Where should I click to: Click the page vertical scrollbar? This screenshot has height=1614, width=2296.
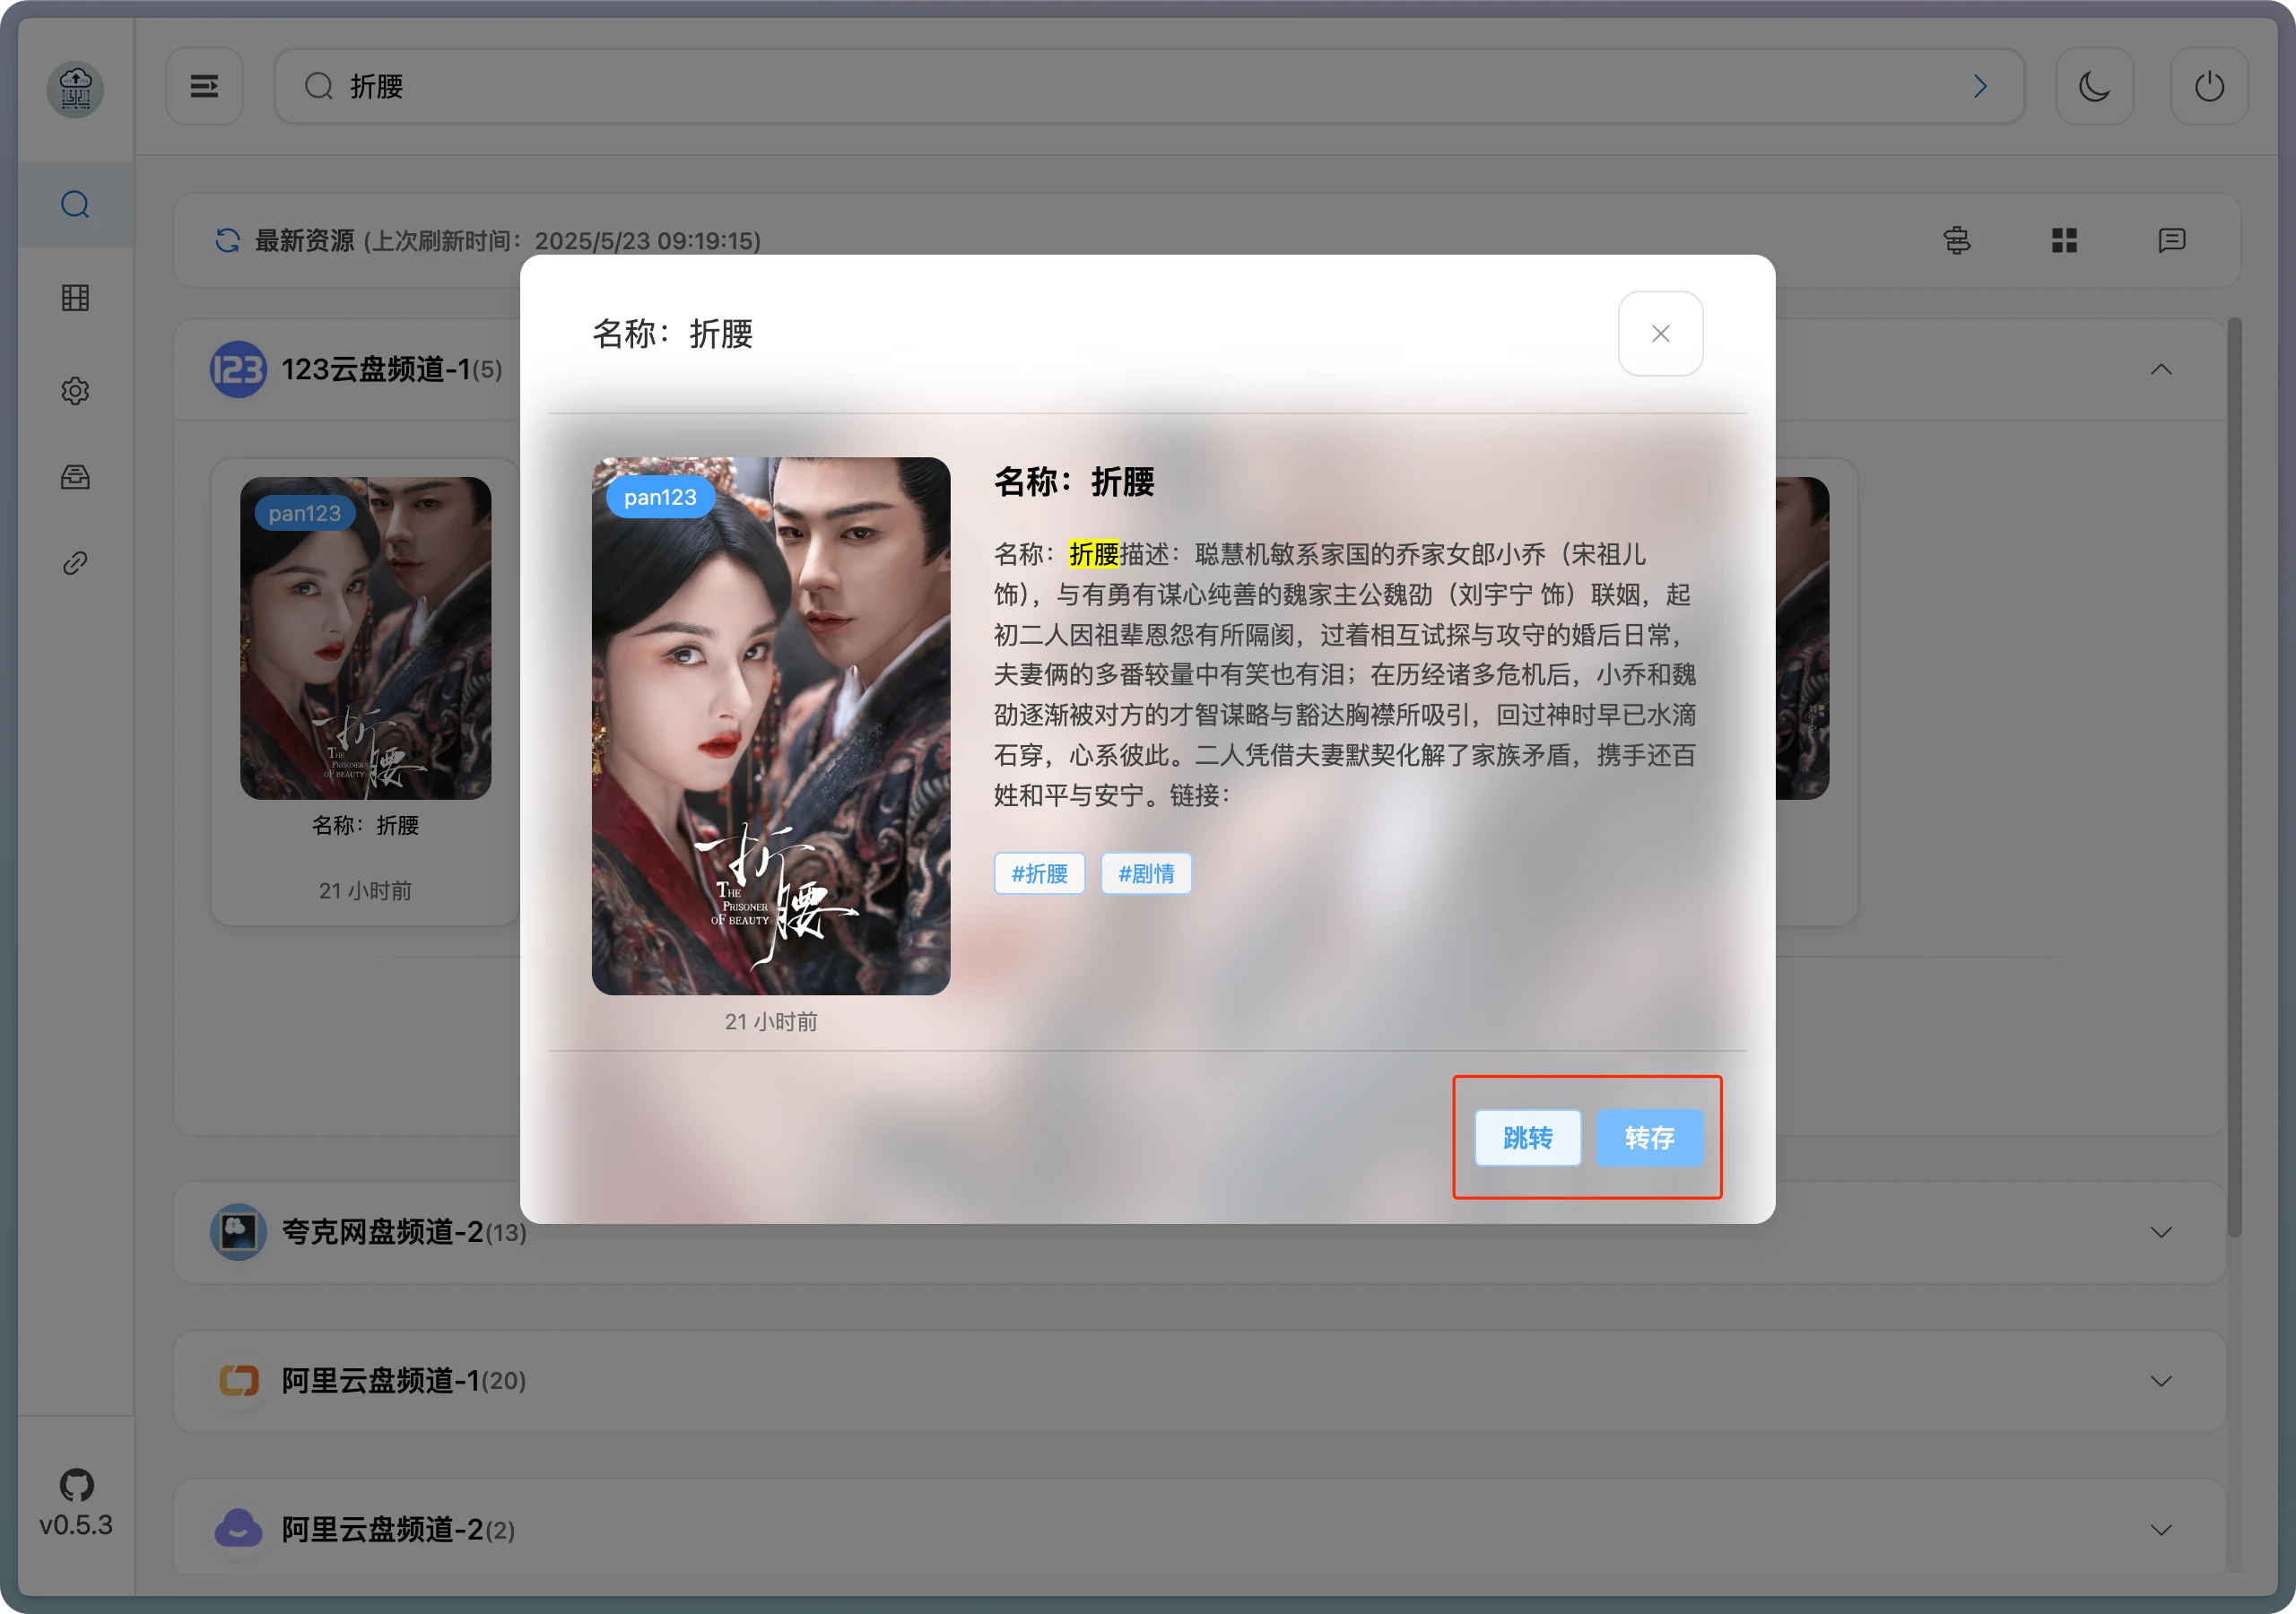click(2235, 777)
